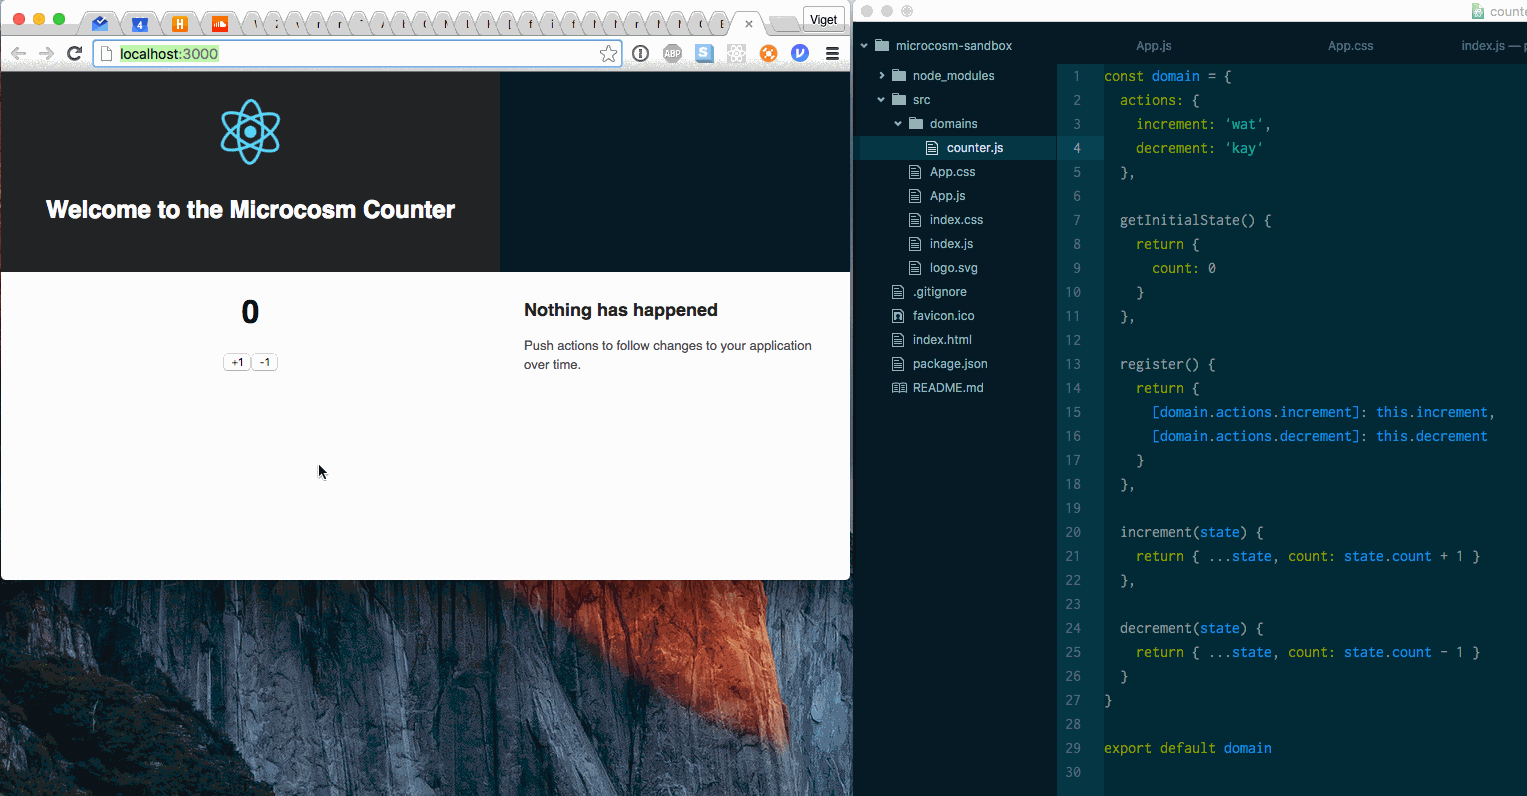Click the browser forward arrow
The width and height of the screenshot is (1527, 796).
tap(46, 54)
